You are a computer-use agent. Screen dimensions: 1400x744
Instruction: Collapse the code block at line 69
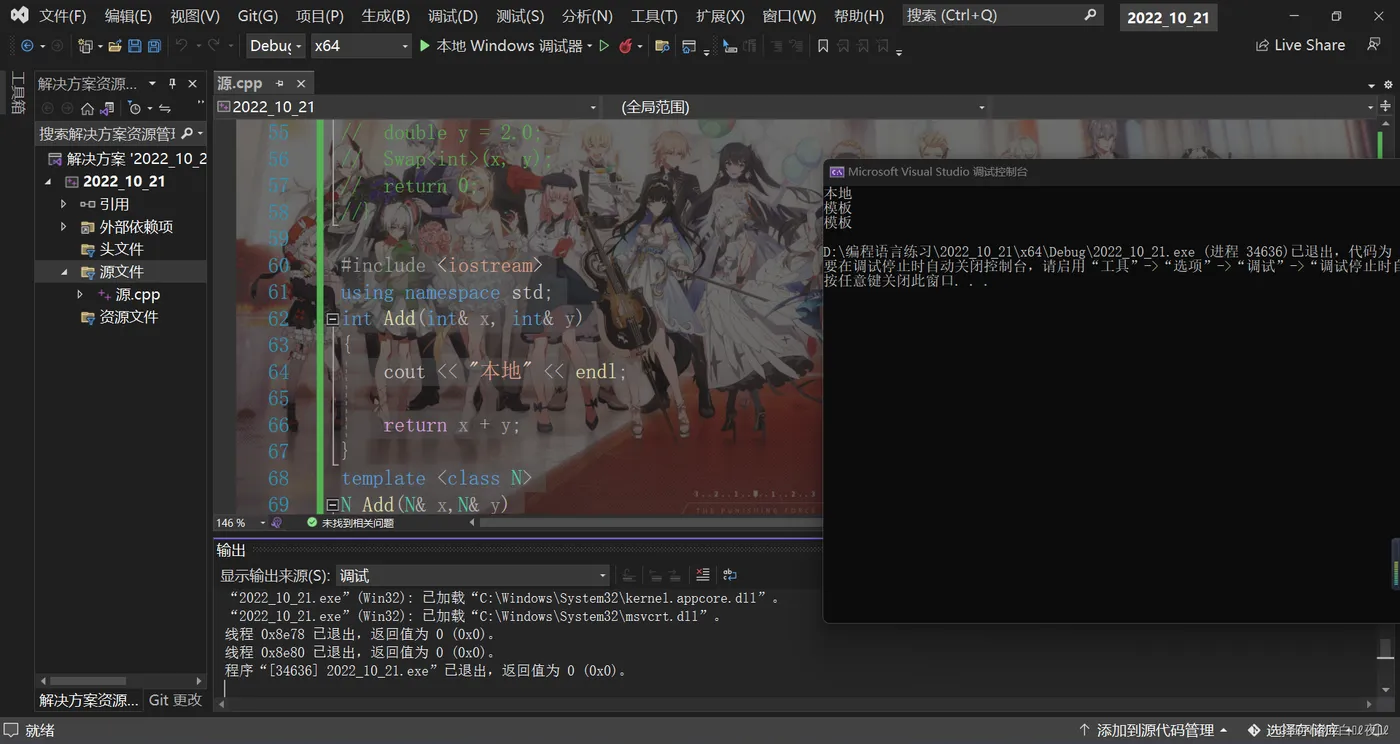pos(332,505)
